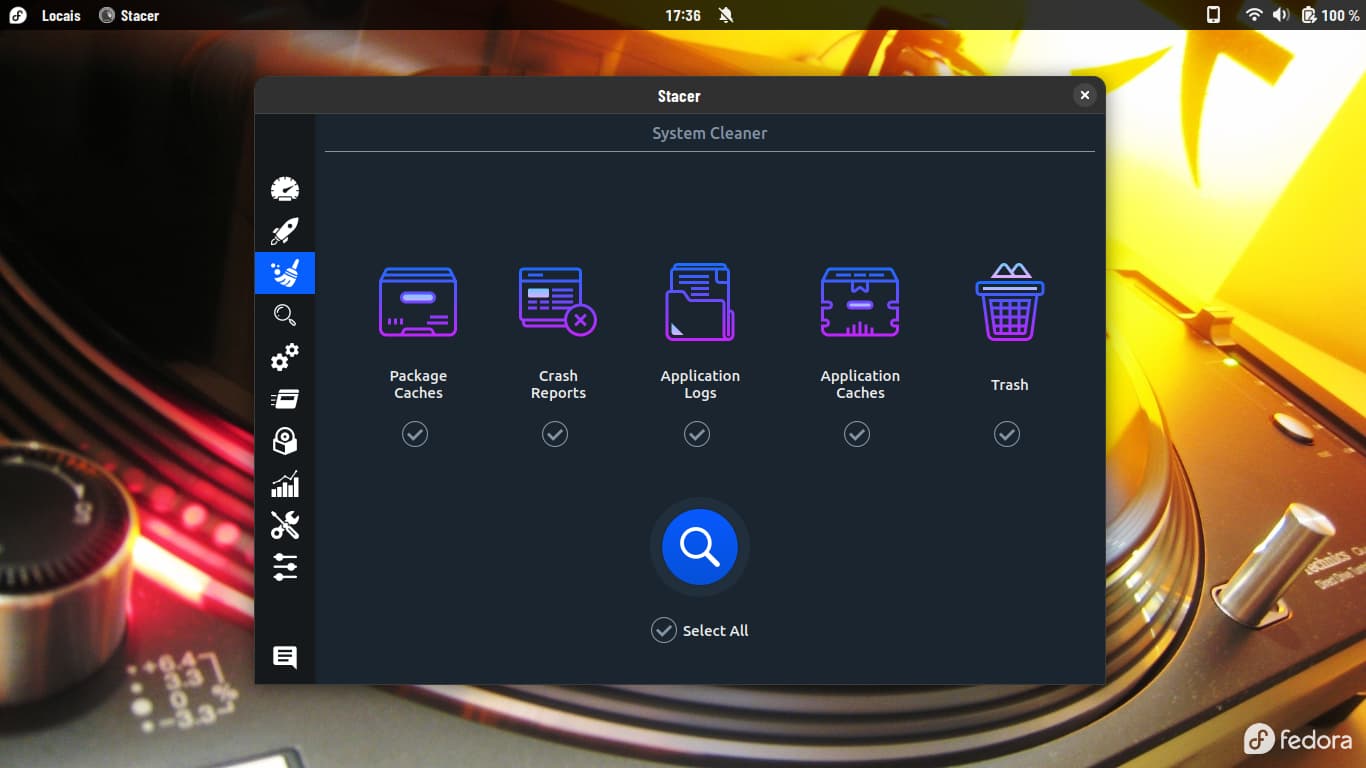Start the system scan with the blue magnifier button
Image resolution: width=1366 pixels, height=768 pixels.
700,547
